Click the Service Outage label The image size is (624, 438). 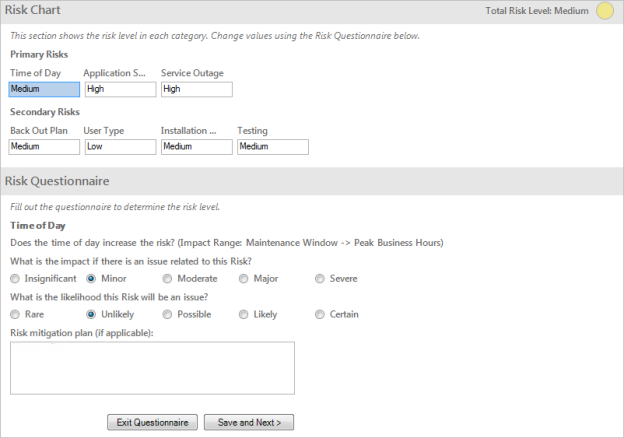(192, 73)
